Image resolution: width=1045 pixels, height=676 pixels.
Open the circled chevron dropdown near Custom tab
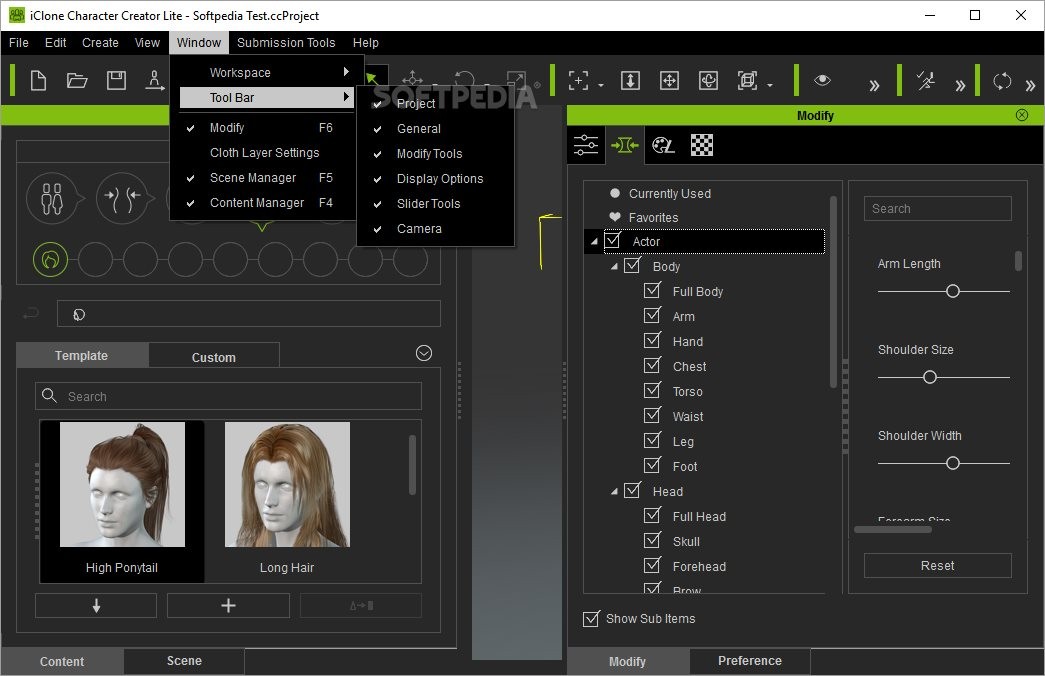(424, 353)
